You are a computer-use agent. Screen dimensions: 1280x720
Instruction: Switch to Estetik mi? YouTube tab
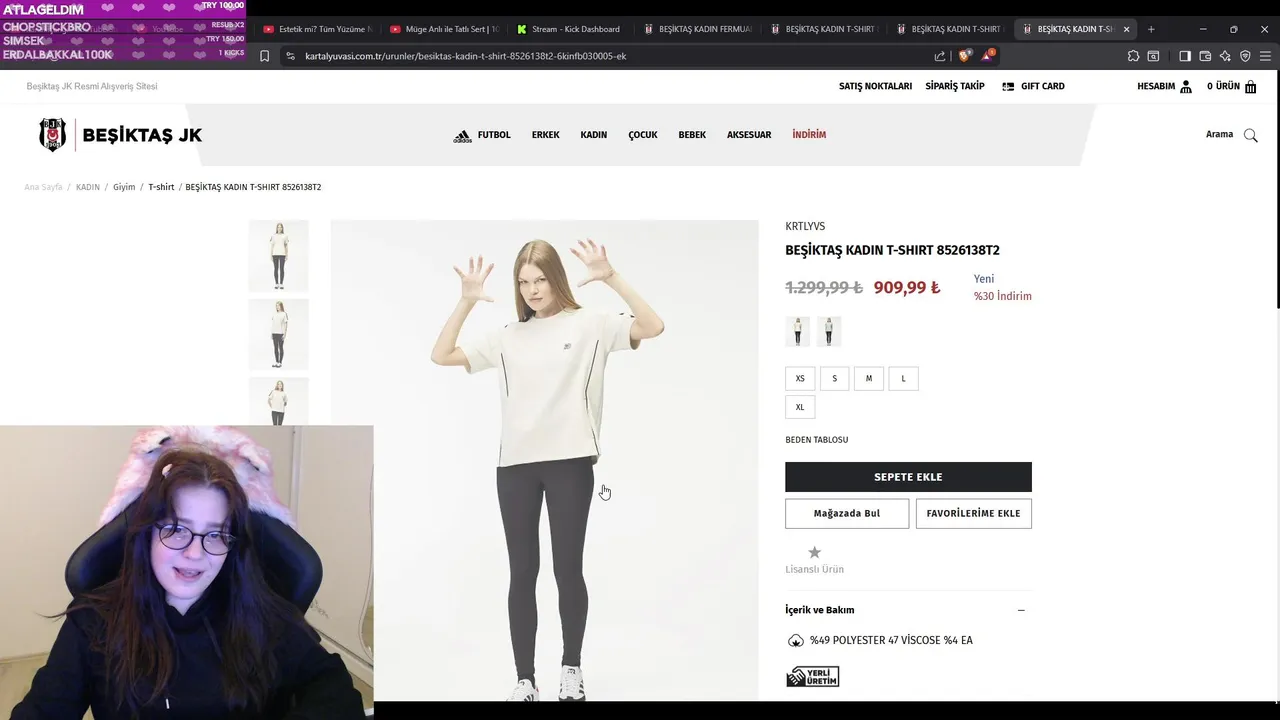318,29
